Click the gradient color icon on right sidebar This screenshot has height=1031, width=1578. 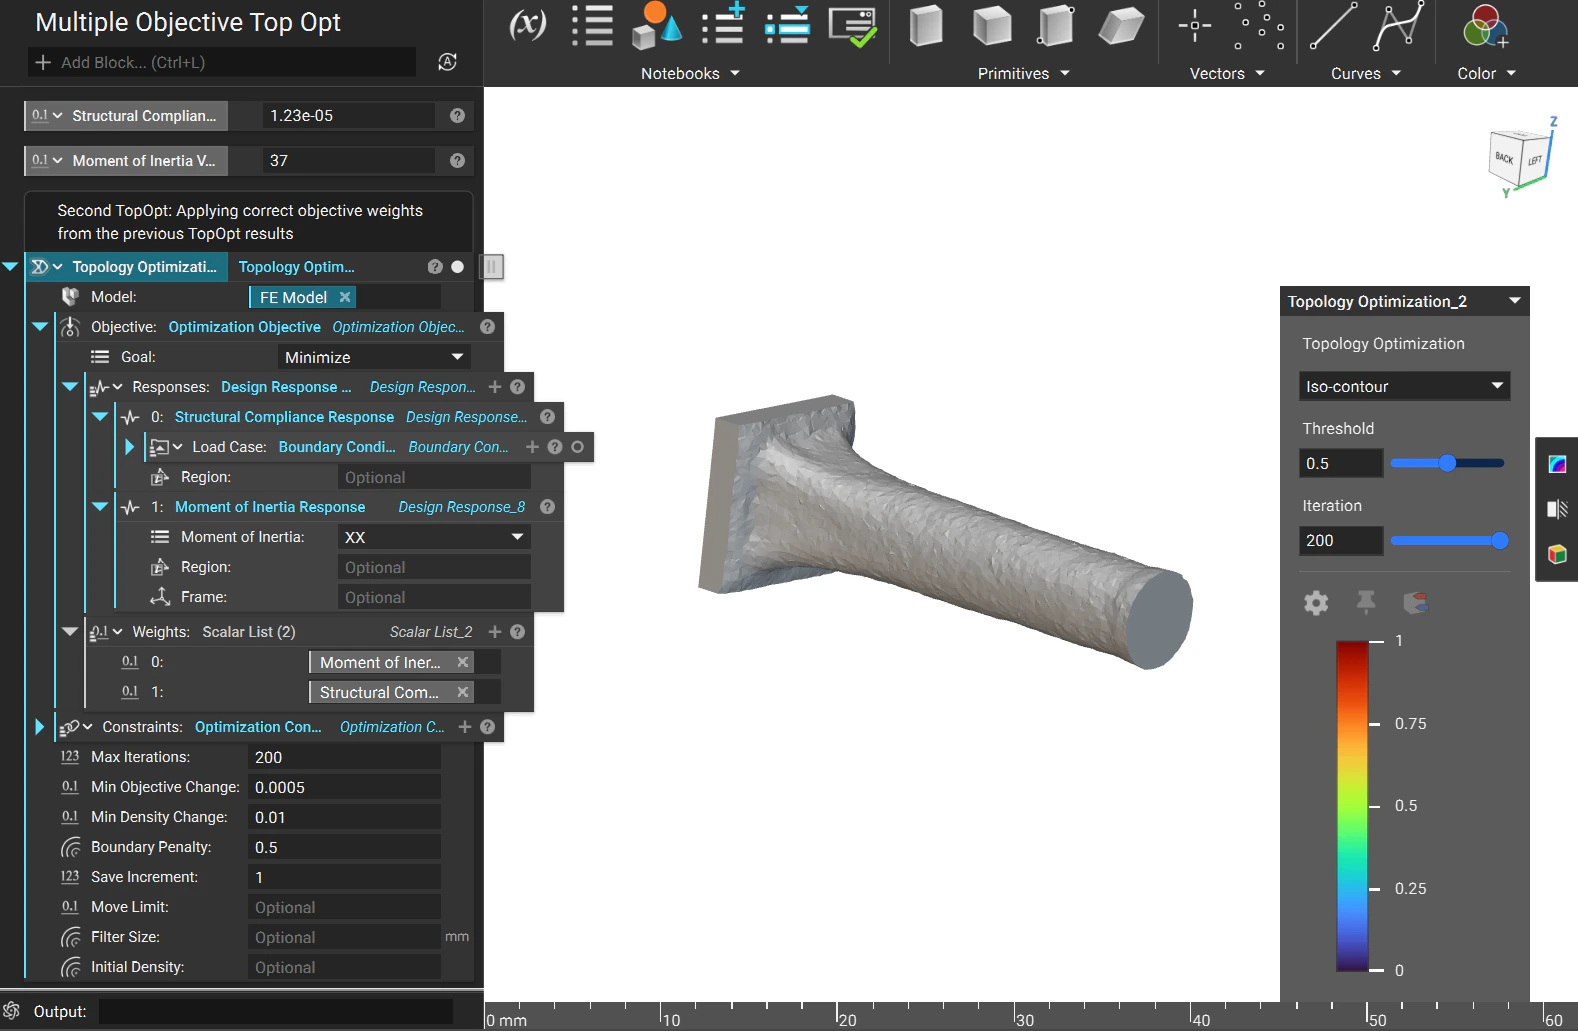pyautogui.click(x=1557, y=464)
